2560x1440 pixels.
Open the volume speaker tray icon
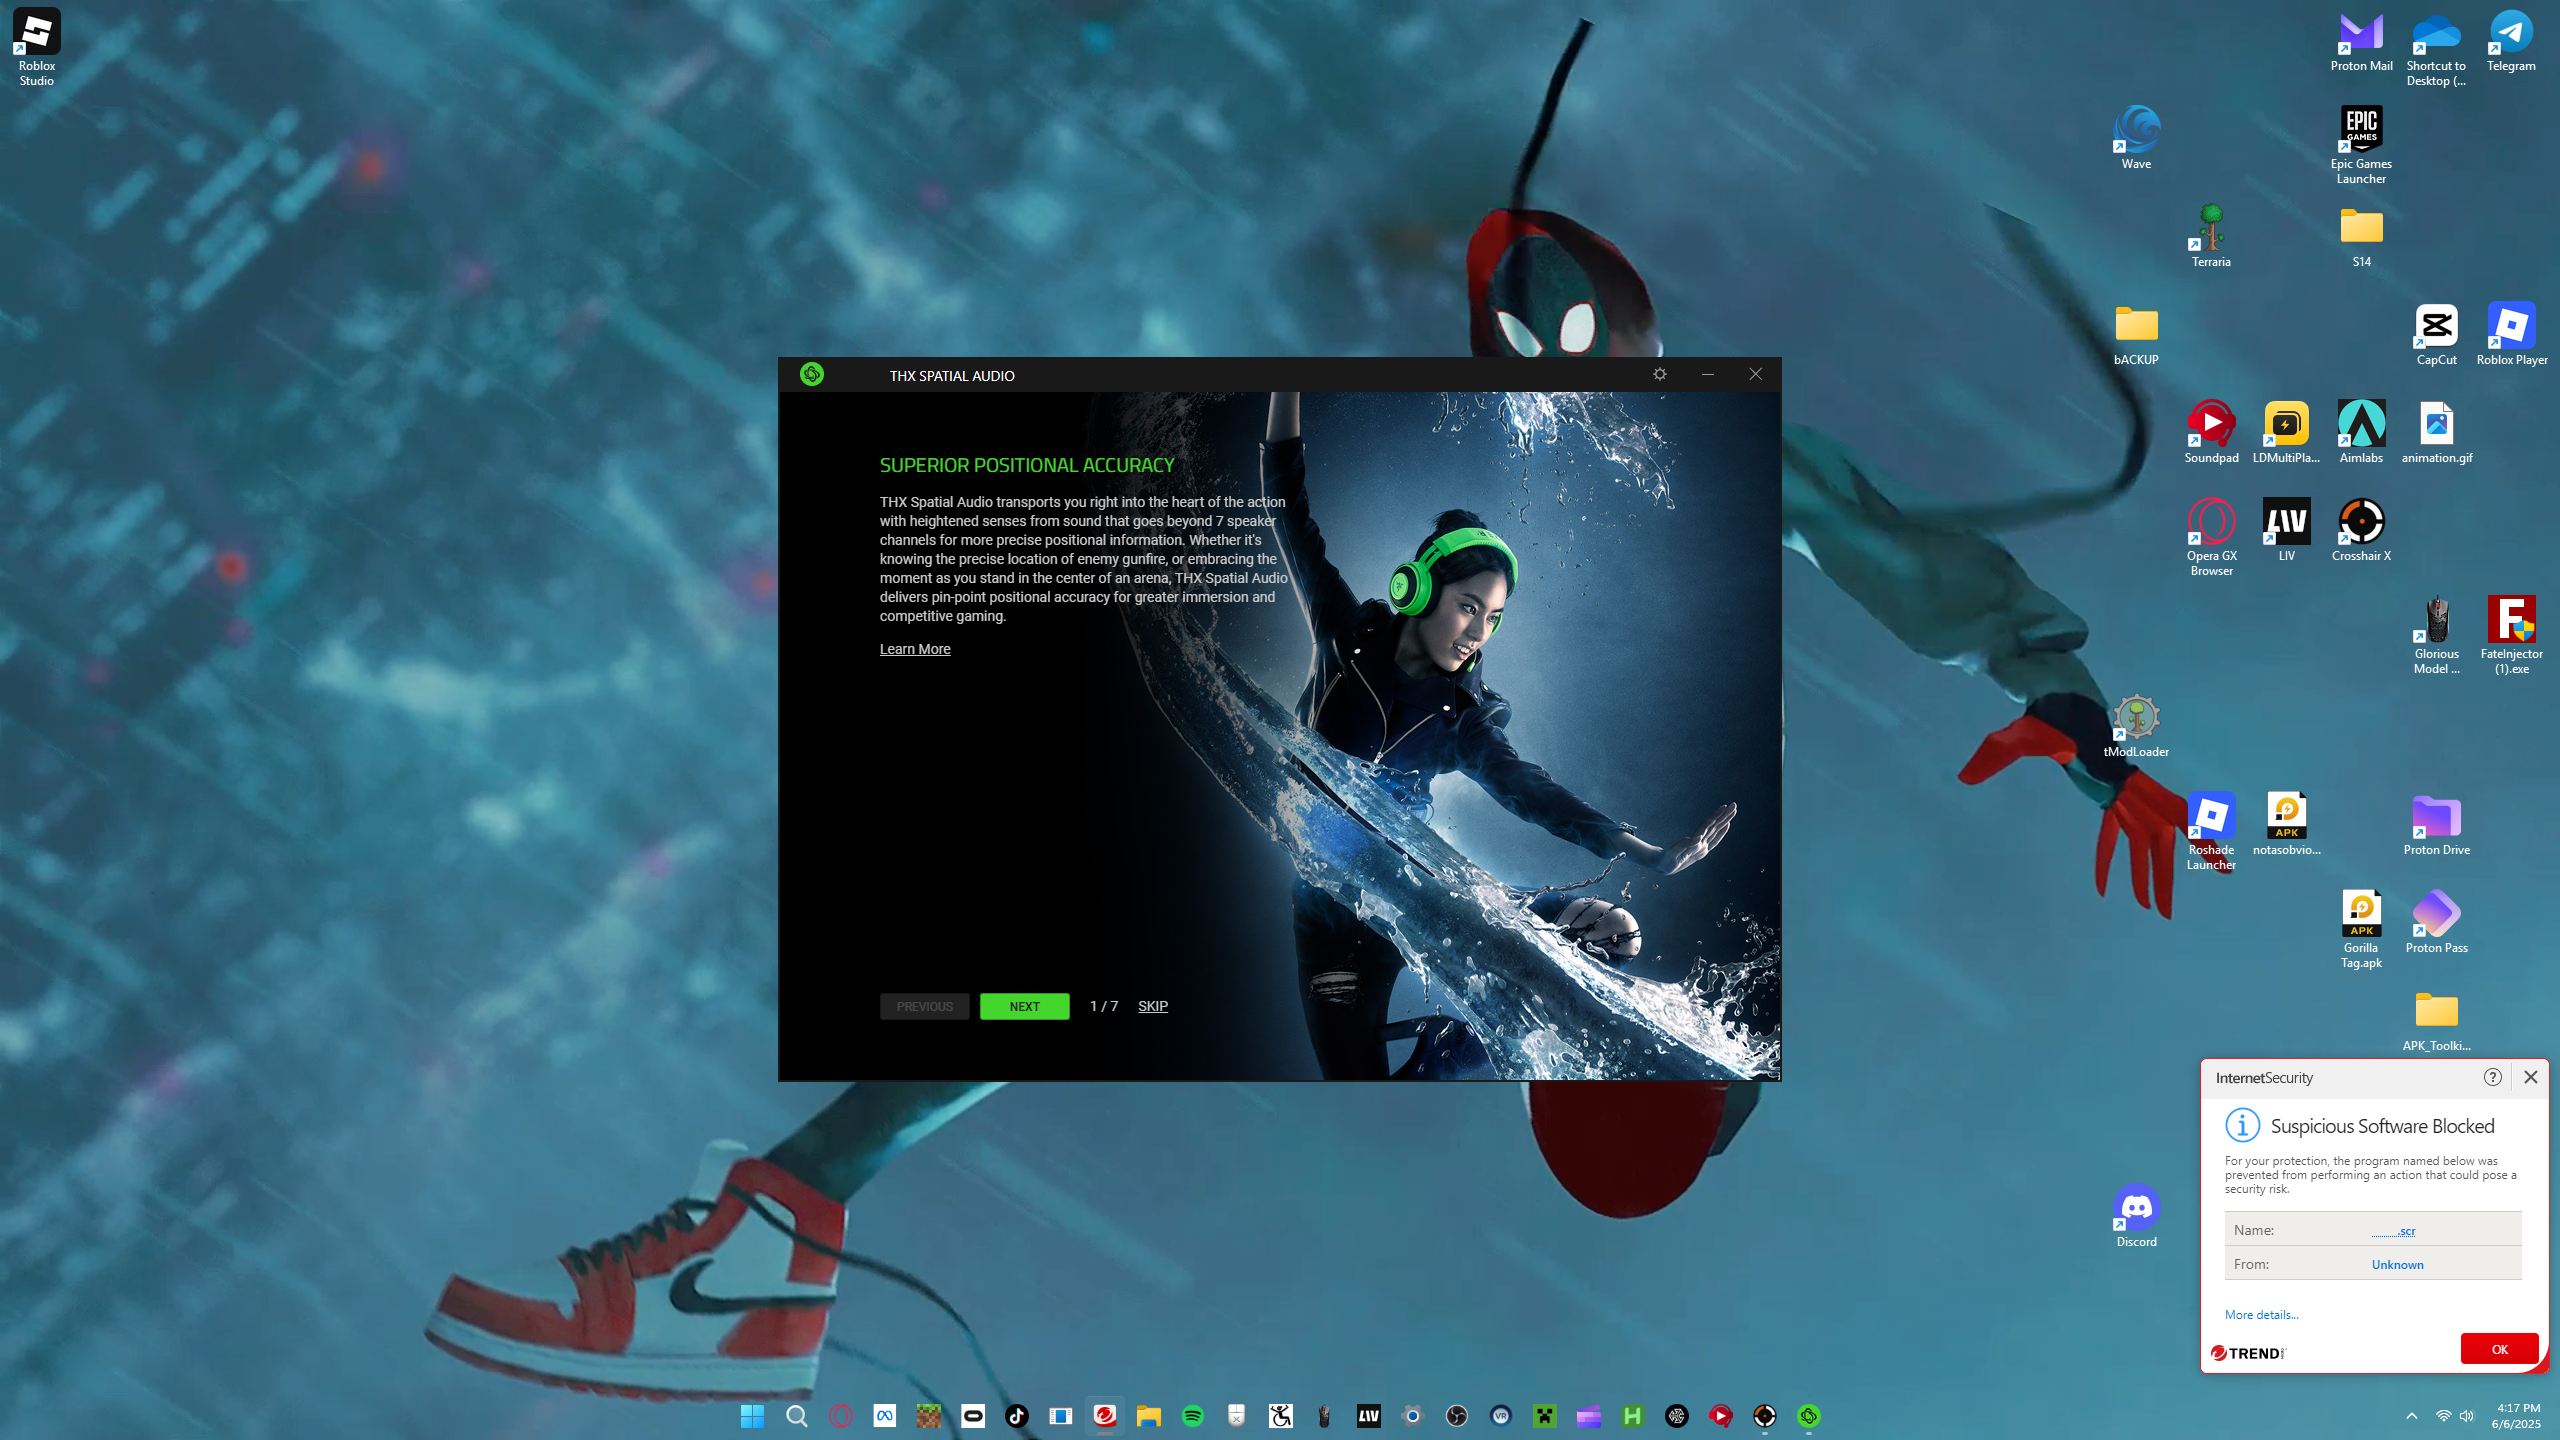point(2467,1415)
